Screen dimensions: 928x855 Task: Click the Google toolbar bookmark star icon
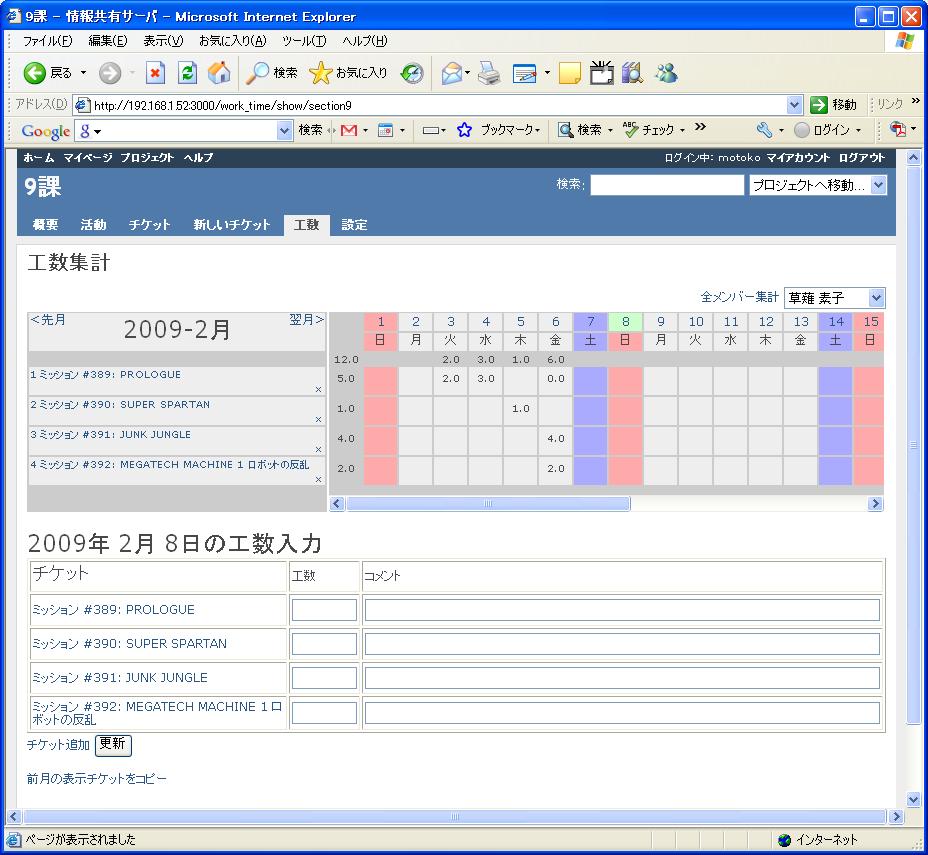tap(465, 130)
